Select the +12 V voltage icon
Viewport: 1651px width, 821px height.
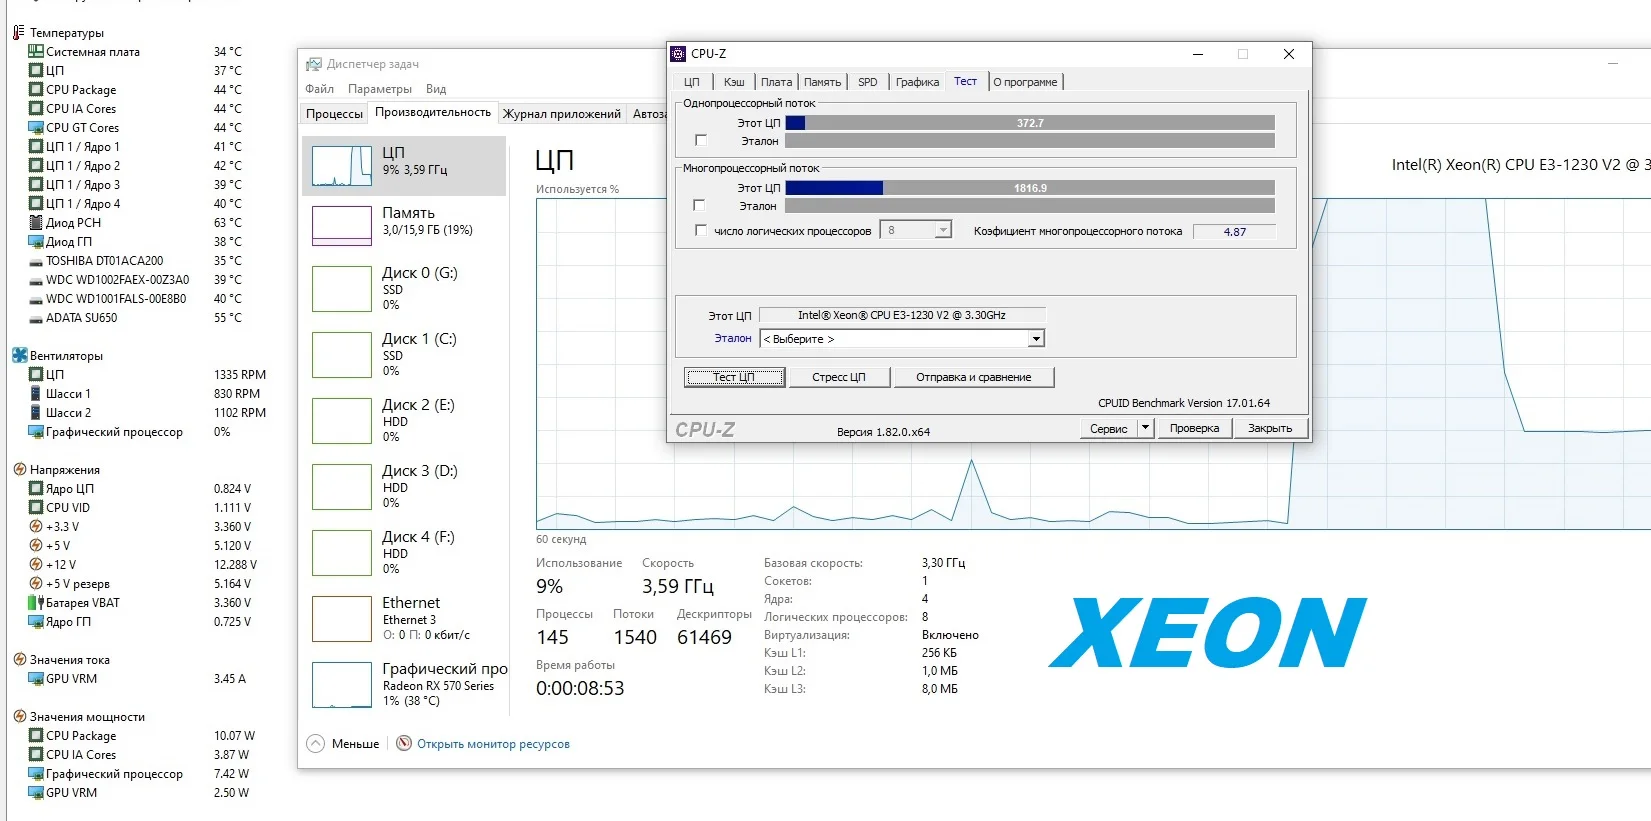pos(36,564)
